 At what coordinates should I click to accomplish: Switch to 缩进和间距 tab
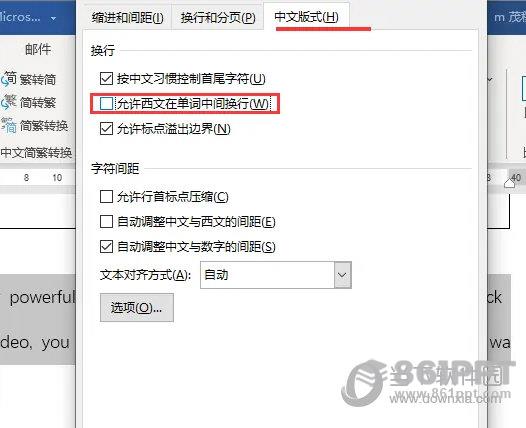128,17
